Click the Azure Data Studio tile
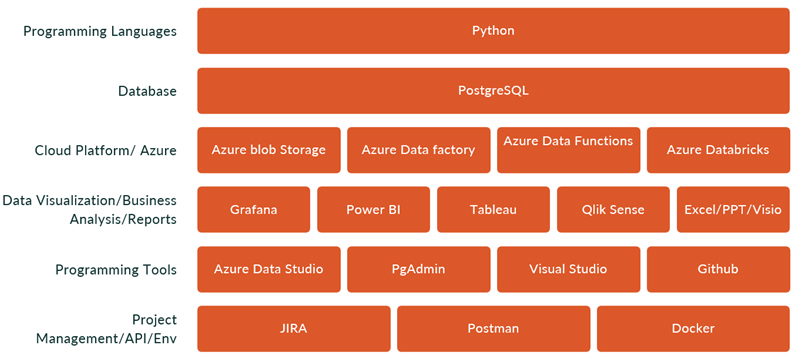This screenshot has height=362, width=797. click(269, 269)
